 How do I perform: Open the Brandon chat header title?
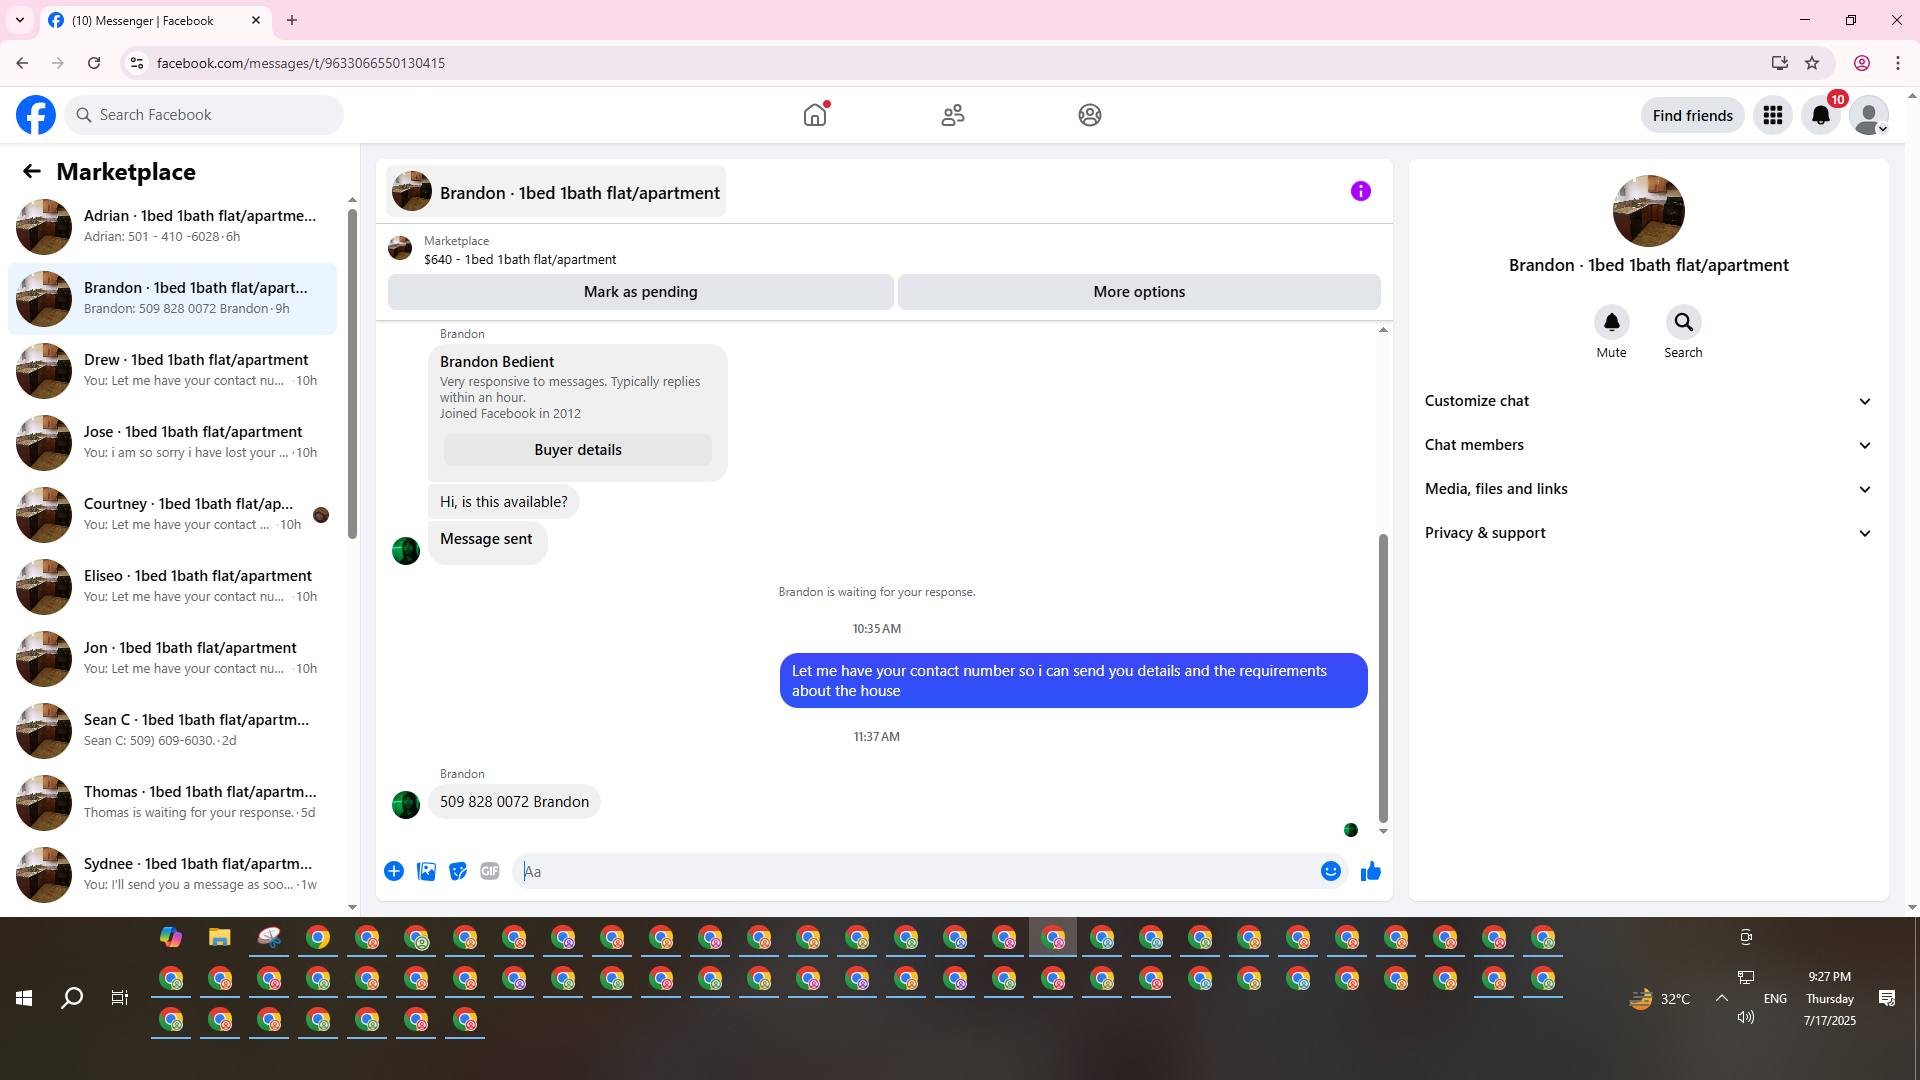[556, 192]
